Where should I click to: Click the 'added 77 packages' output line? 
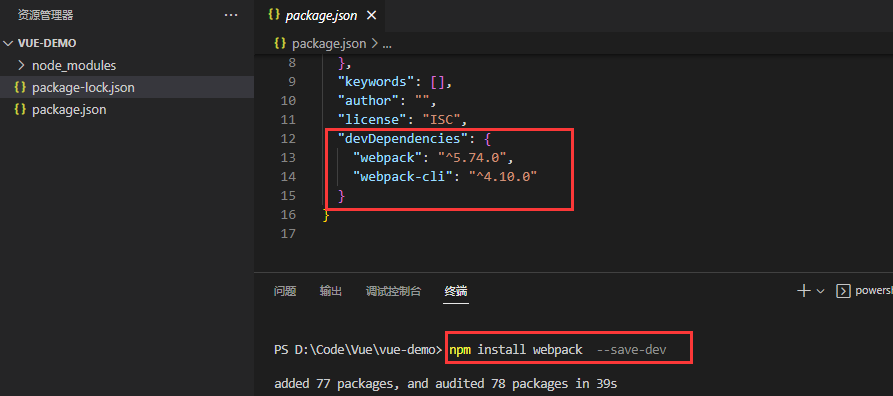tap(445, 383)
